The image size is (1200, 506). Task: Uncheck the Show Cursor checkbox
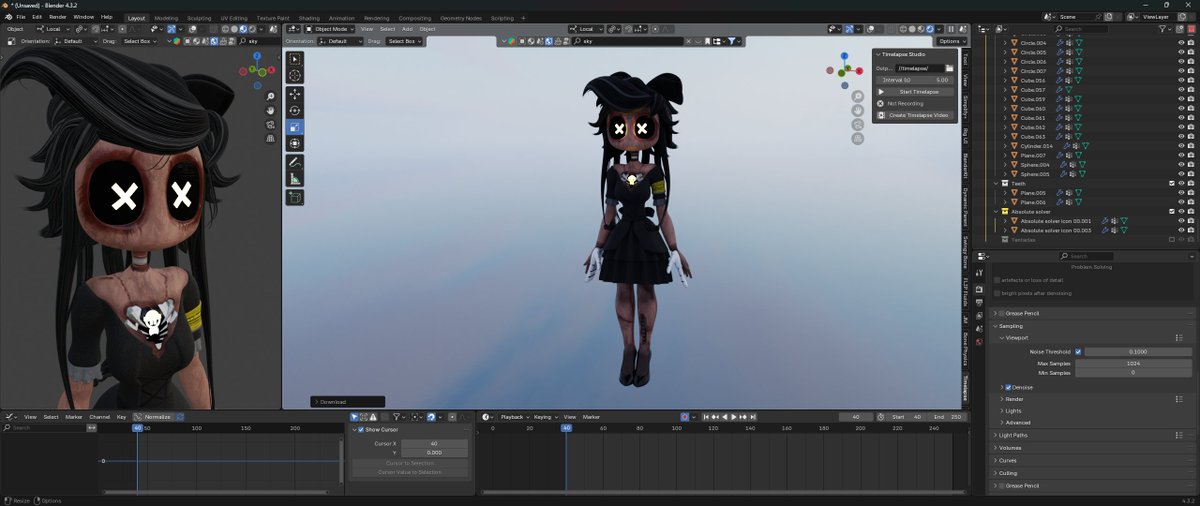361,429
